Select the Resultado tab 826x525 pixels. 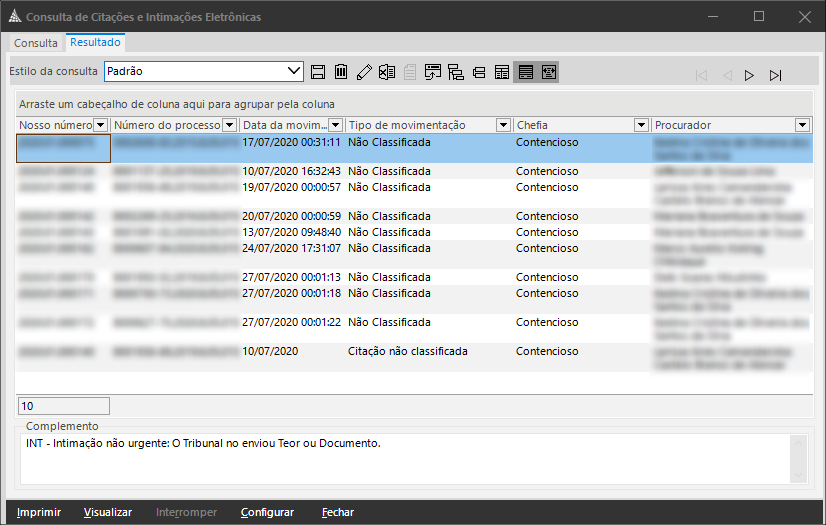pos(96,43)
